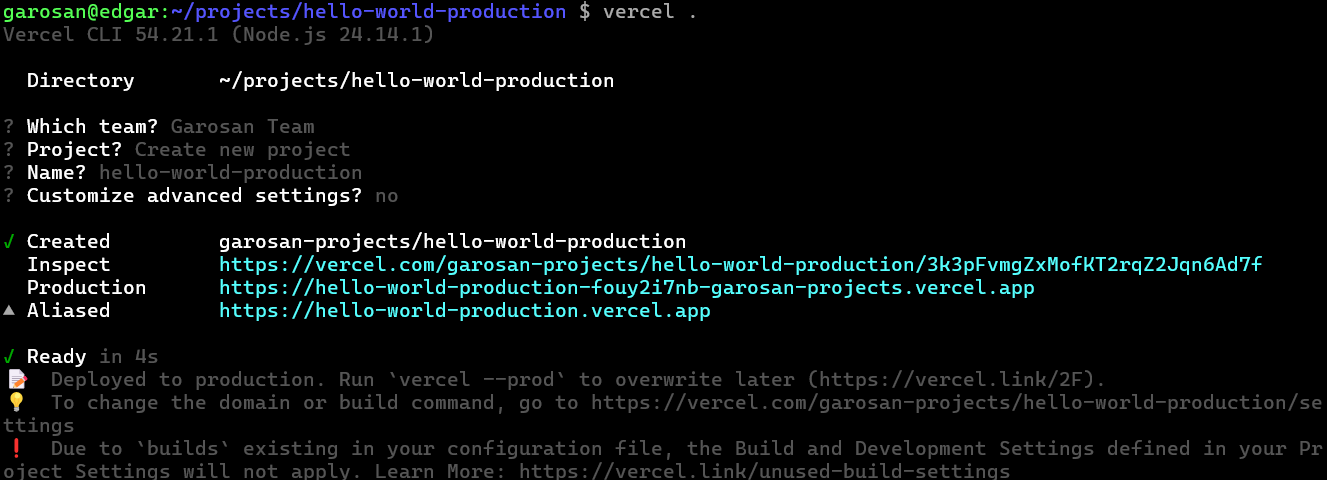Viewport: 1327px width, 480px height.
Task: Click the 'vercel .' command at prompt
Action: (650, 12)
